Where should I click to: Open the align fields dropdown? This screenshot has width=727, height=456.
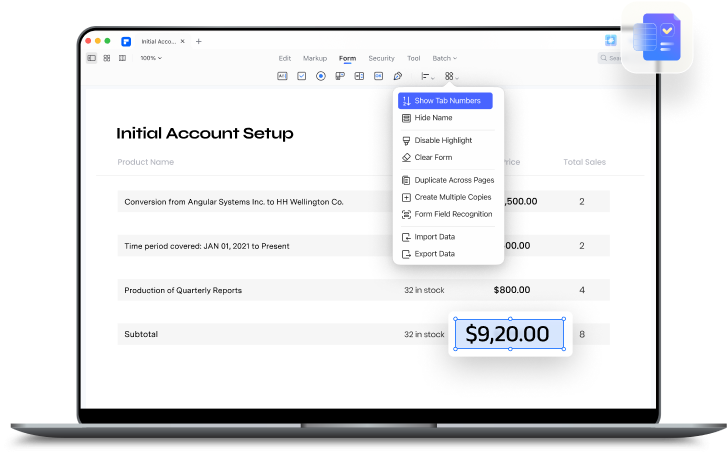pos(426,76)
